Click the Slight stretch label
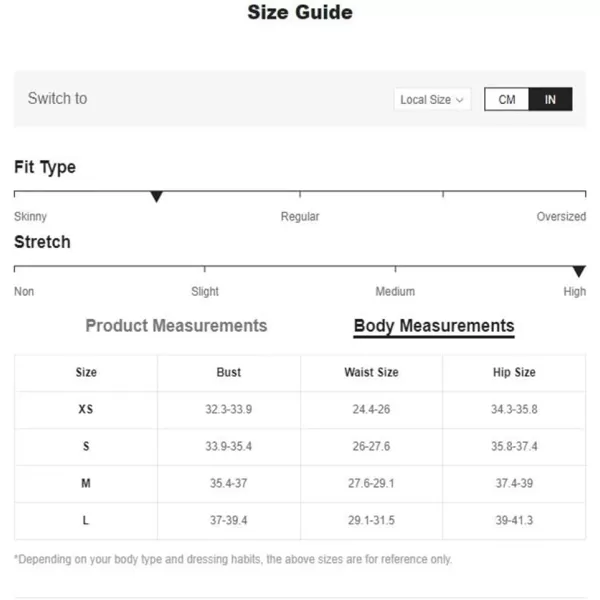This screenshot has width=600, height=600. (205, 292)
